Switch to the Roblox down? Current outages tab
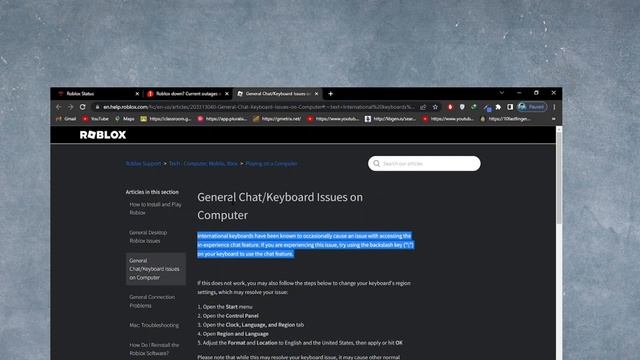This screenshot has width=640, height=360. pos(187,94)
